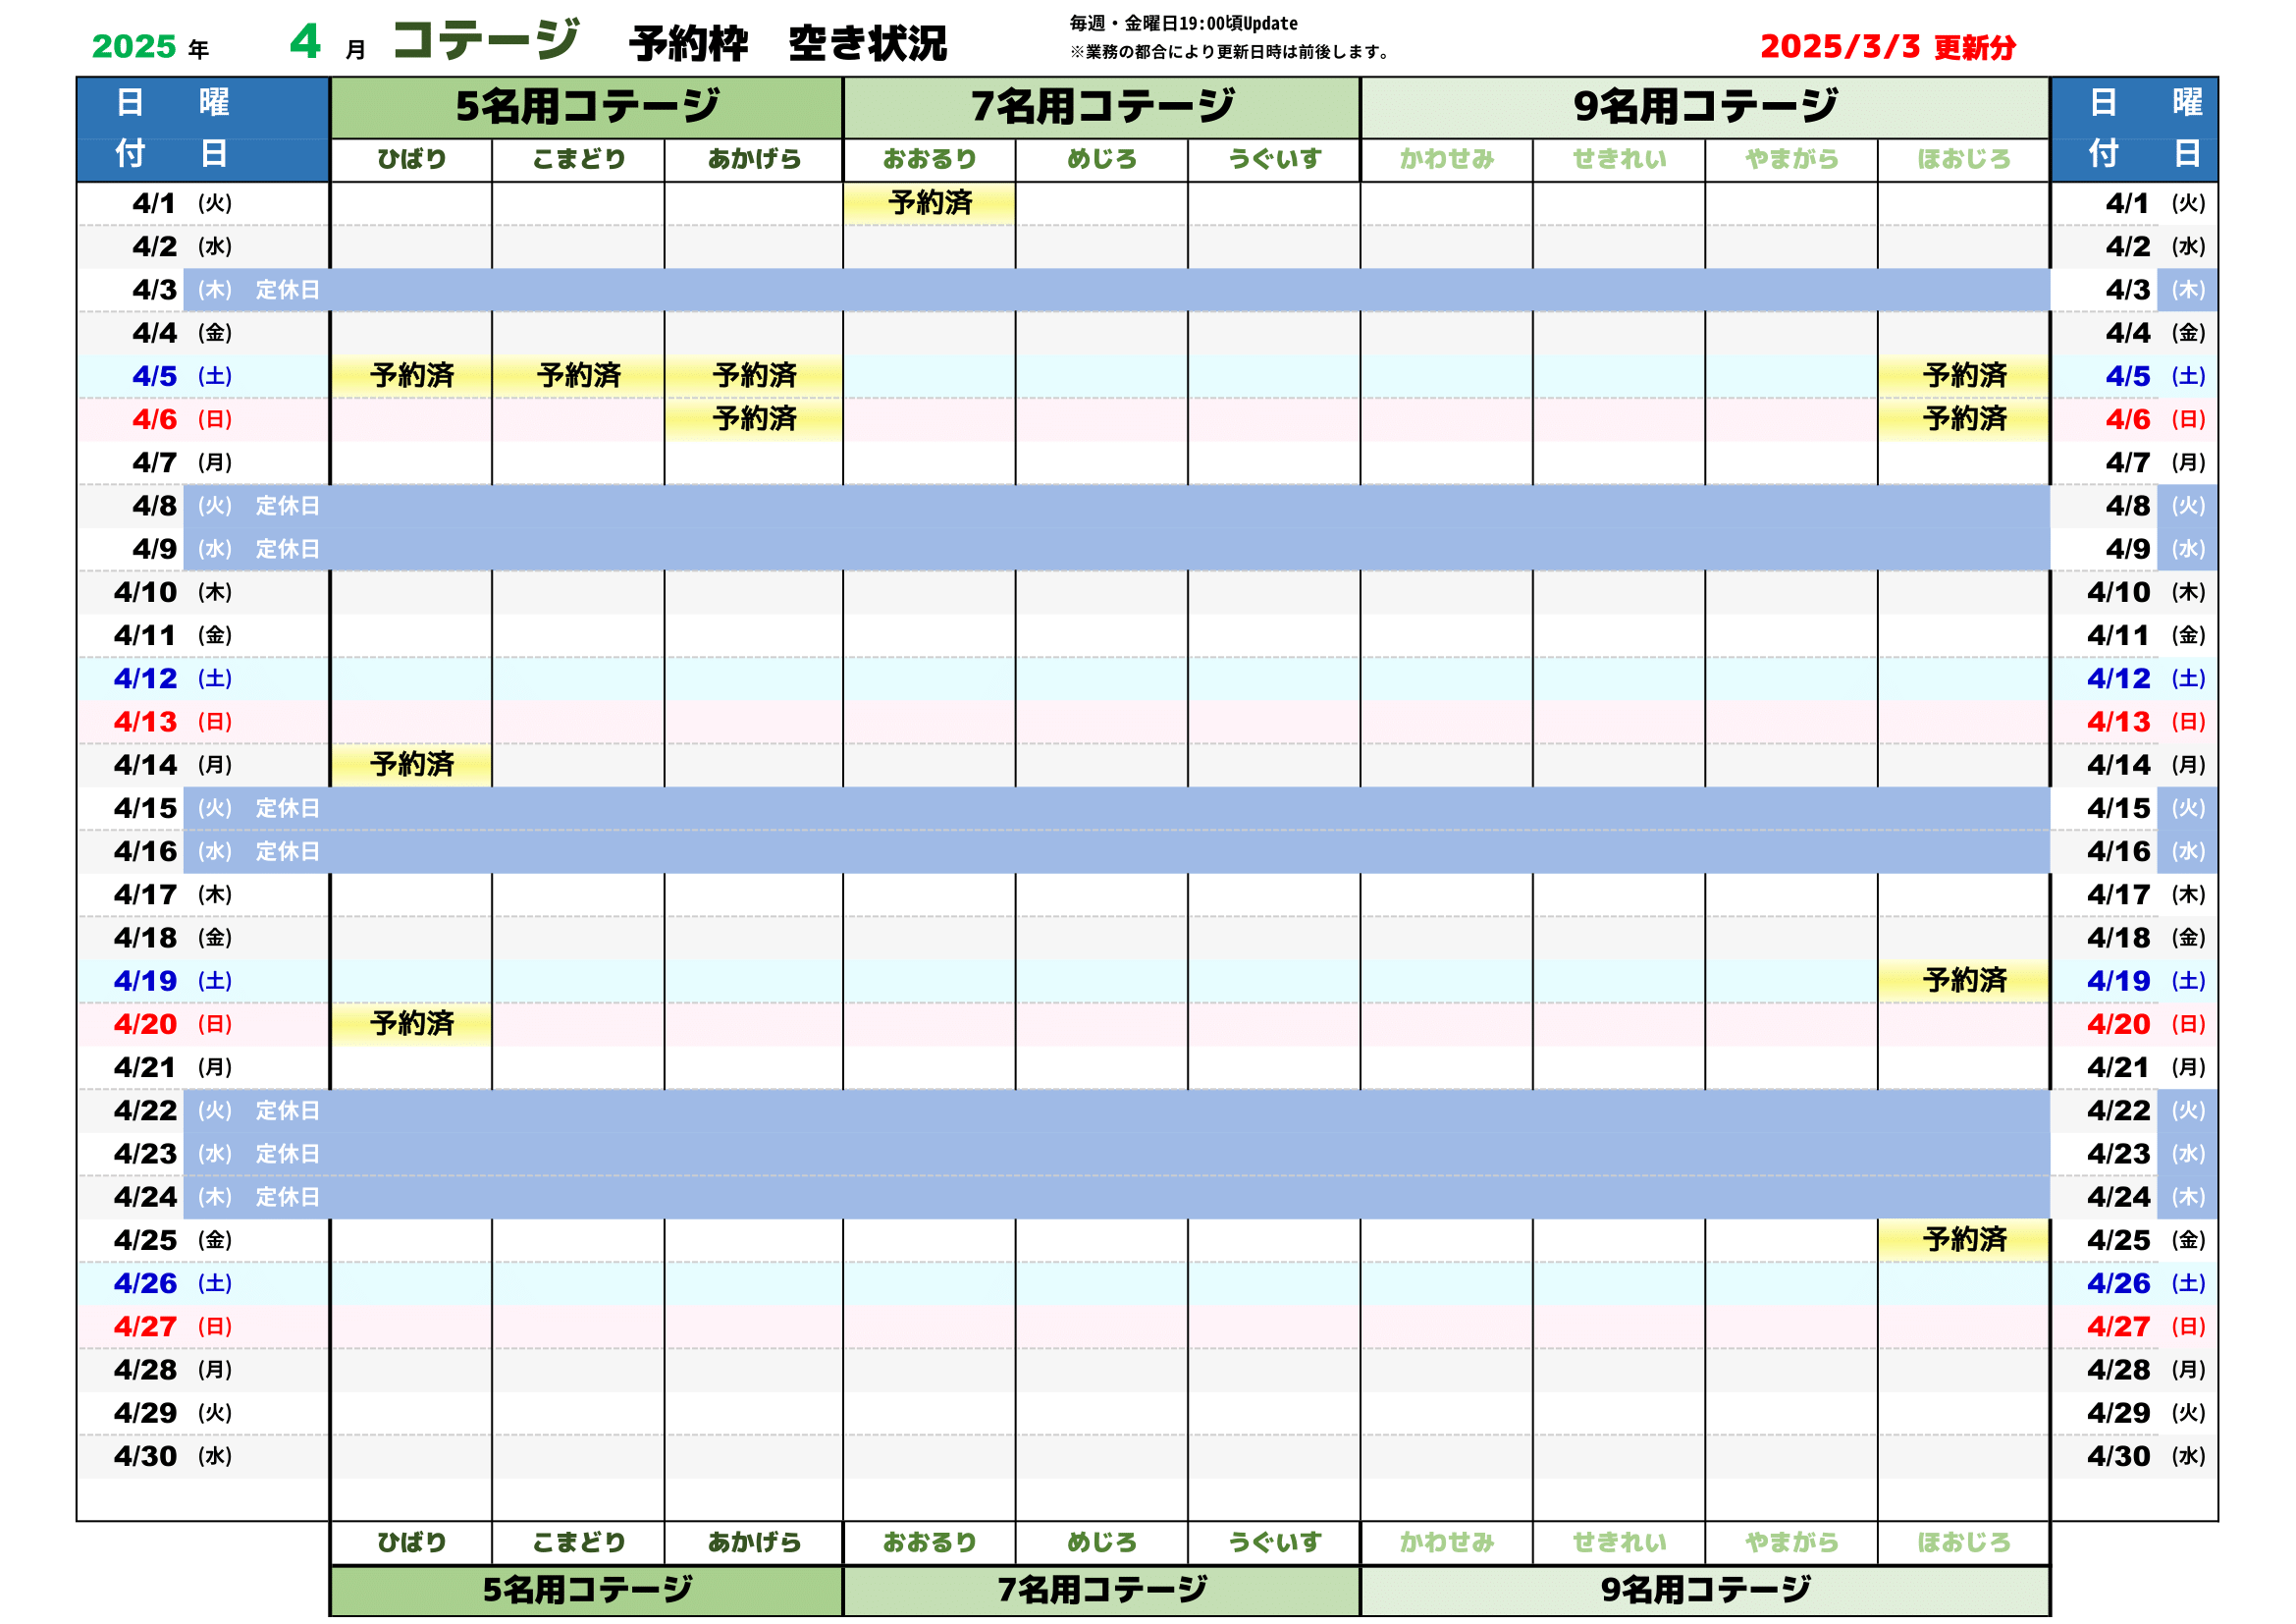Select the 7名用コテージ footer label at table bottom
The image size is (2296, 1624).
pos(1102,1590)
